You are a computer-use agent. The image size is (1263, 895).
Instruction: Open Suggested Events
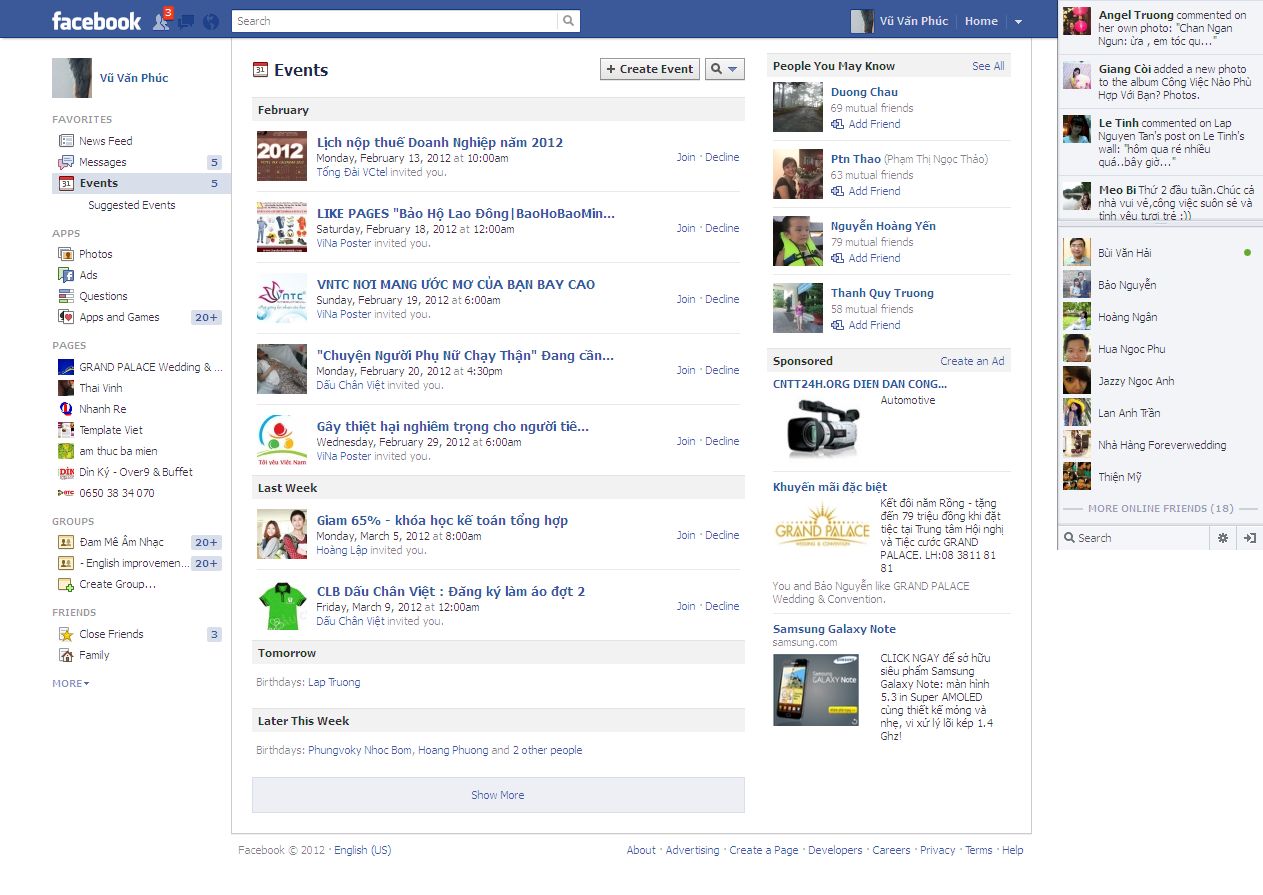point(132,205)
